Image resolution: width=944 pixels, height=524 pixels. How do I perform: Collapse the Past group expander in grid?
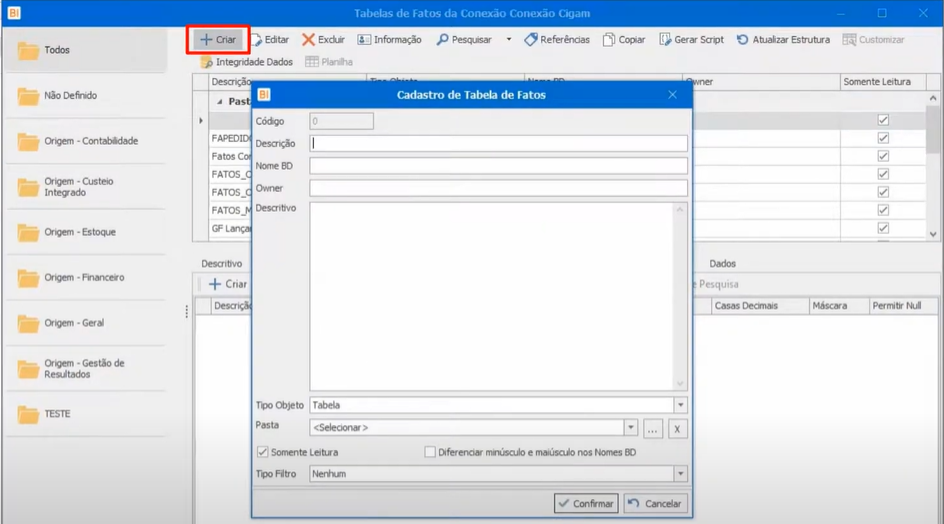(220, 102)
